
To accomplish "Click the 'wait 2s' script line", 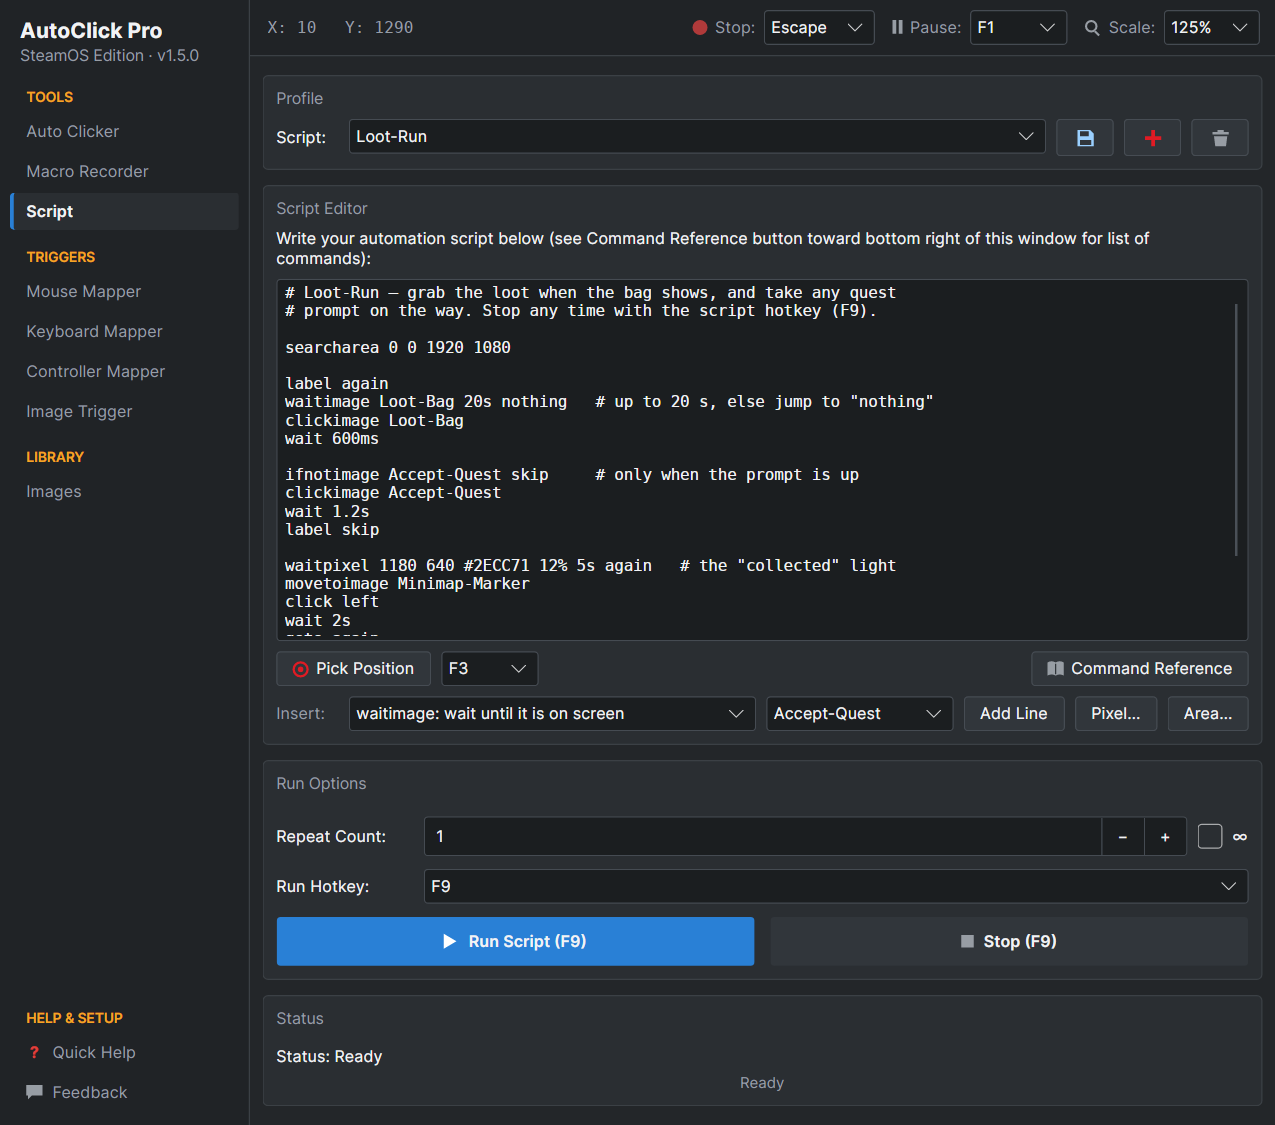I will 318,620.
